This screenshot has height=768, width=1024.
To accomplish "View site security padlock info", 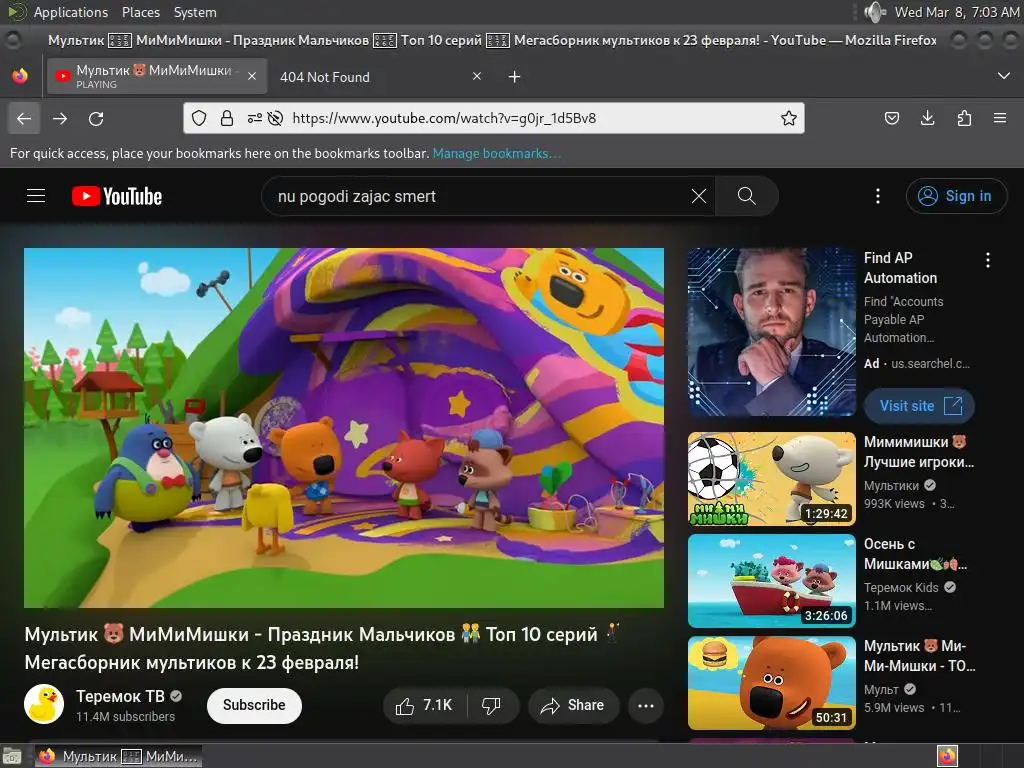I will coord(227,118).
